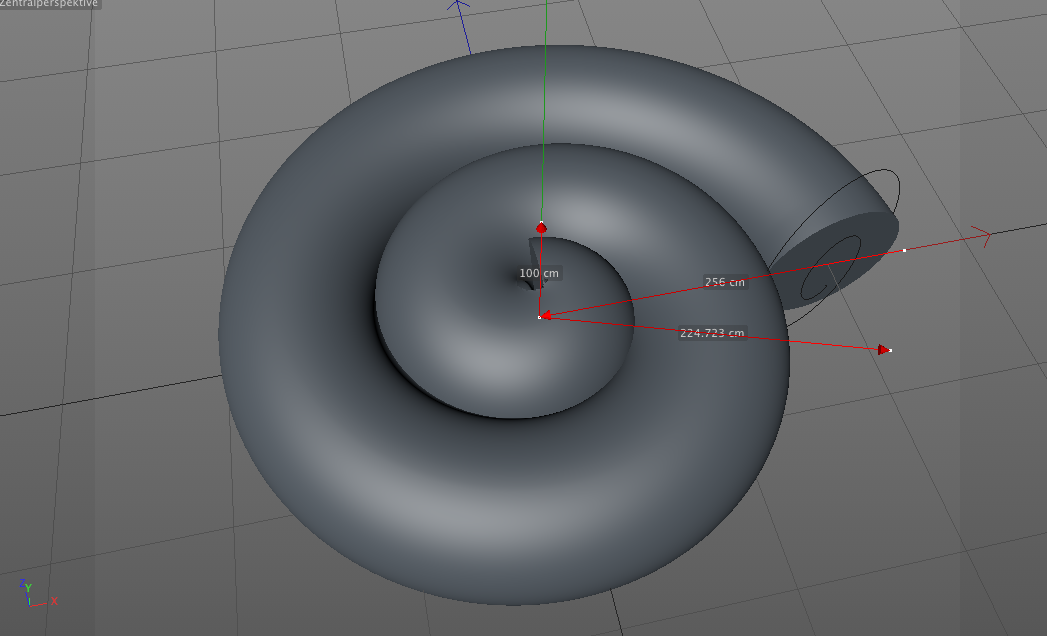Select the white origin point at the spiral center
This screenshot has height=636, width=1047.
click(x=539, y=317)
